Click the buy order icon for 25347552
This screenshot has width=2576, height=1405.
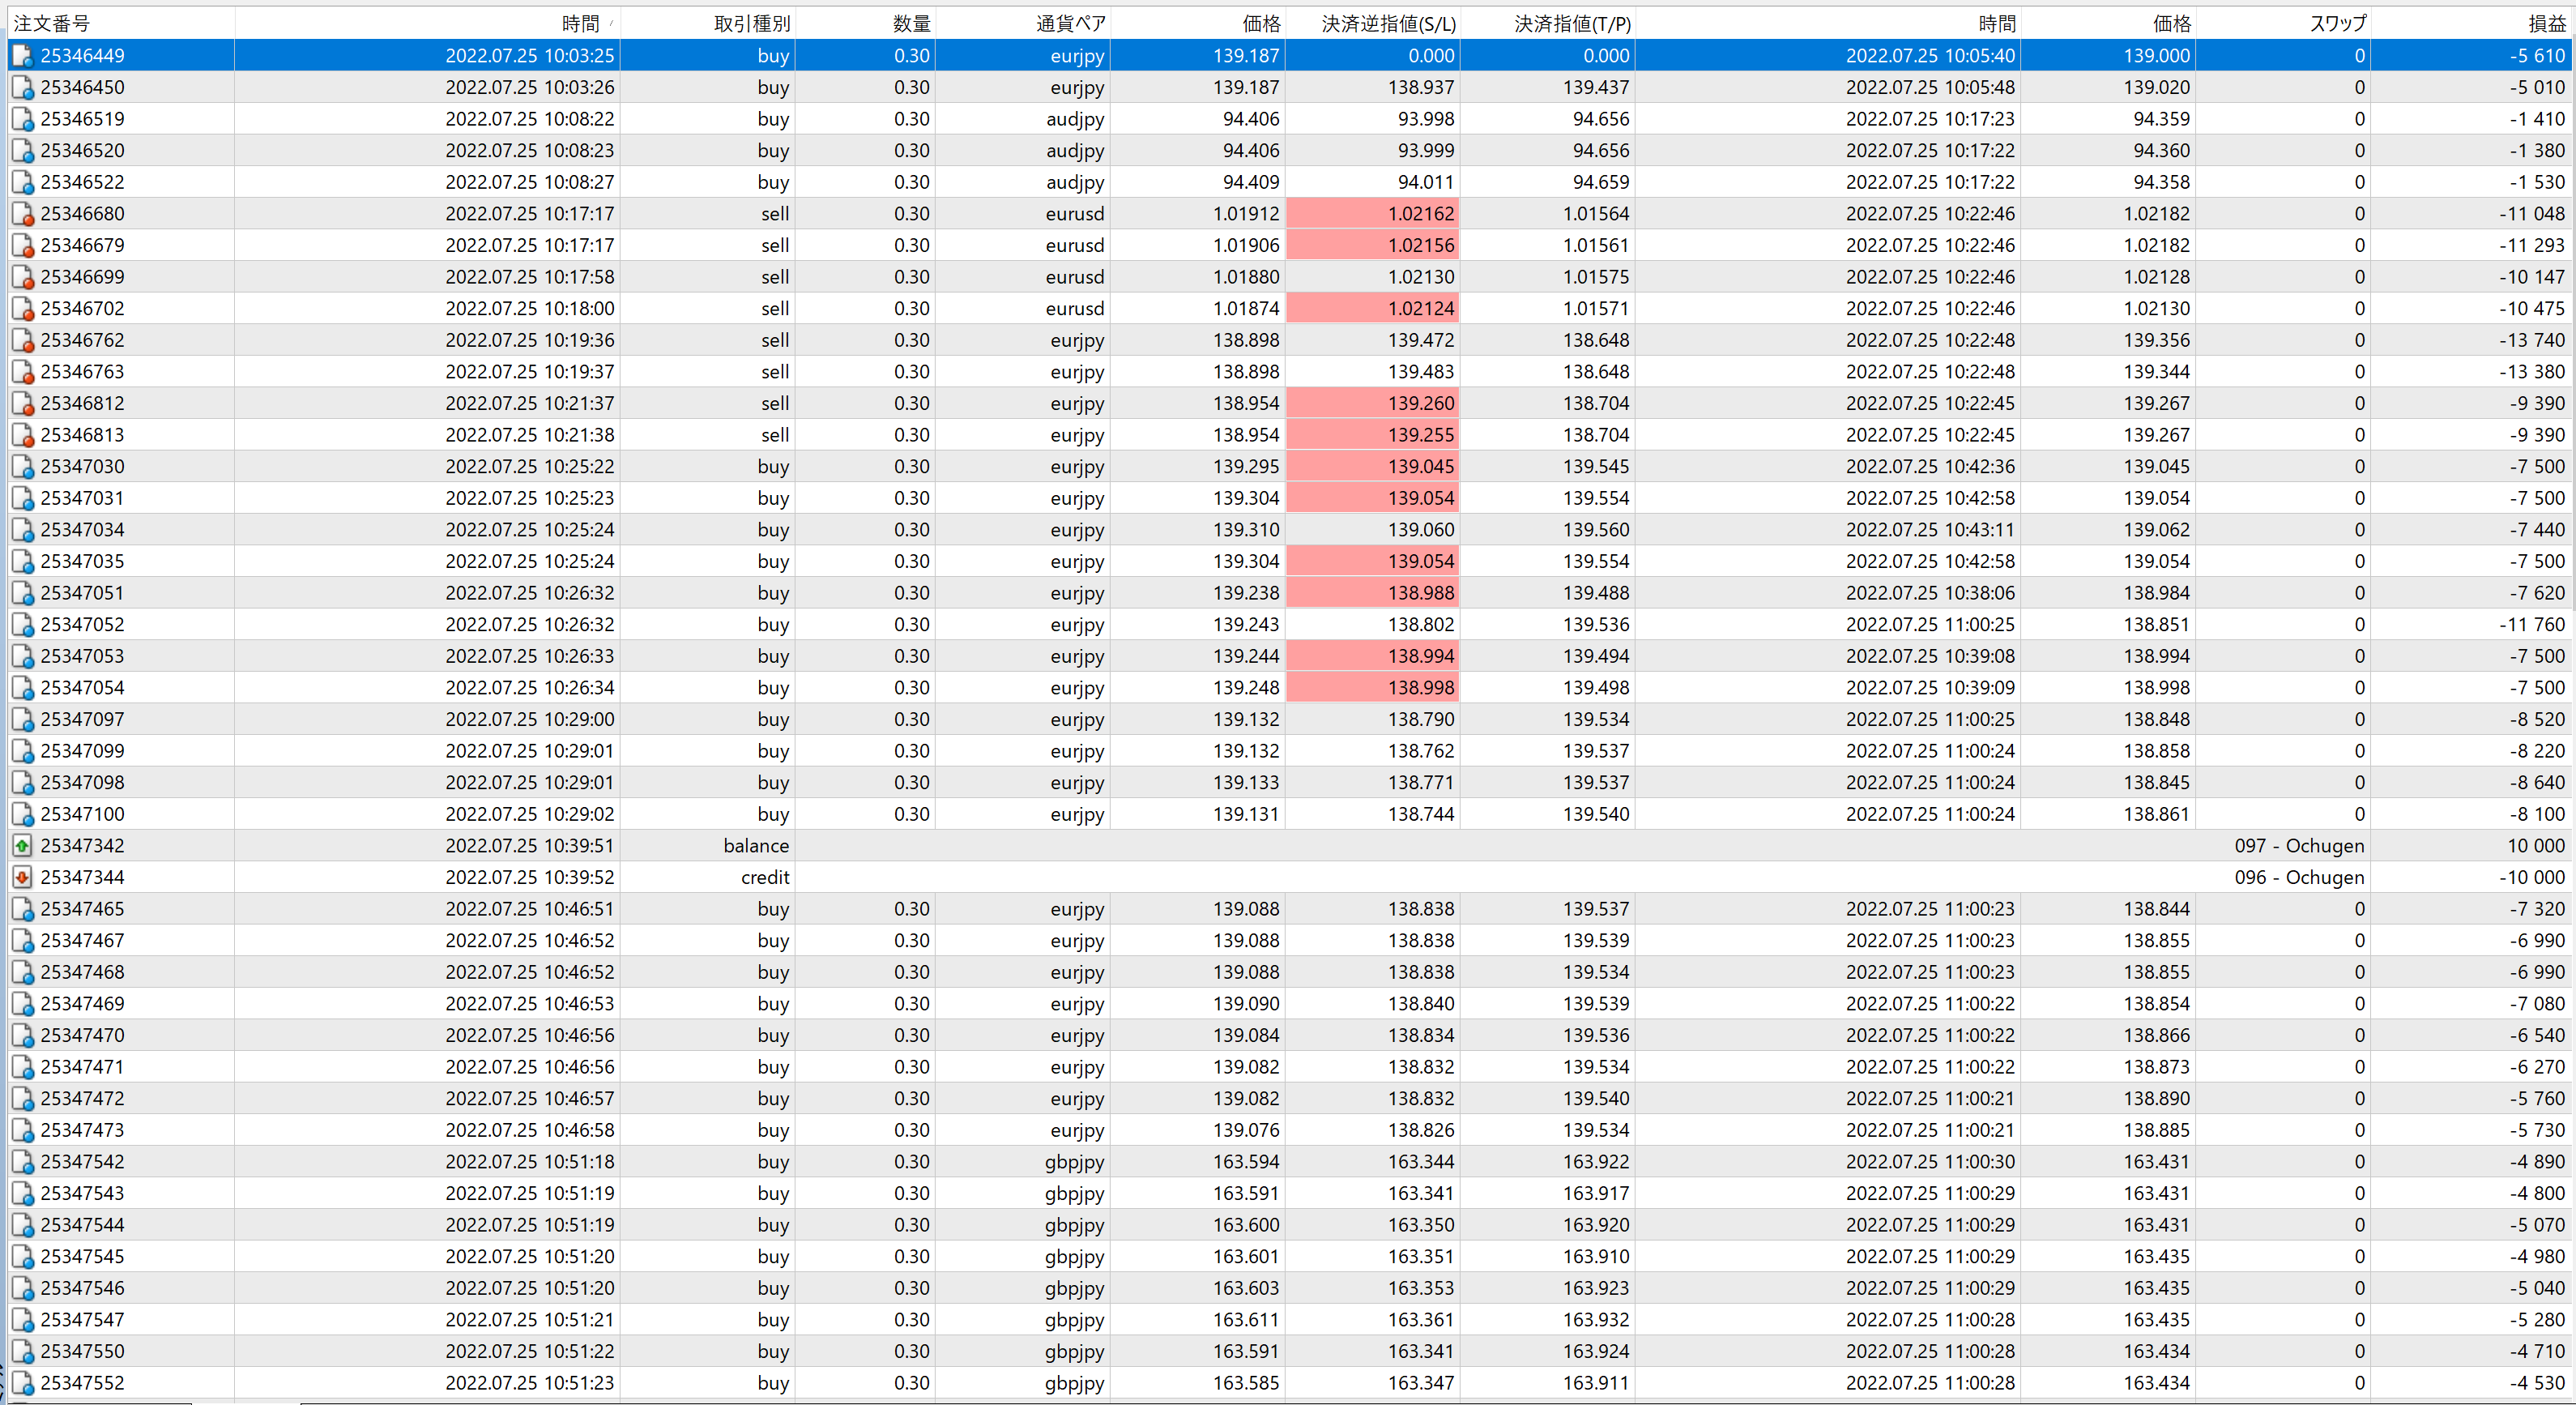click(22, 1383)
